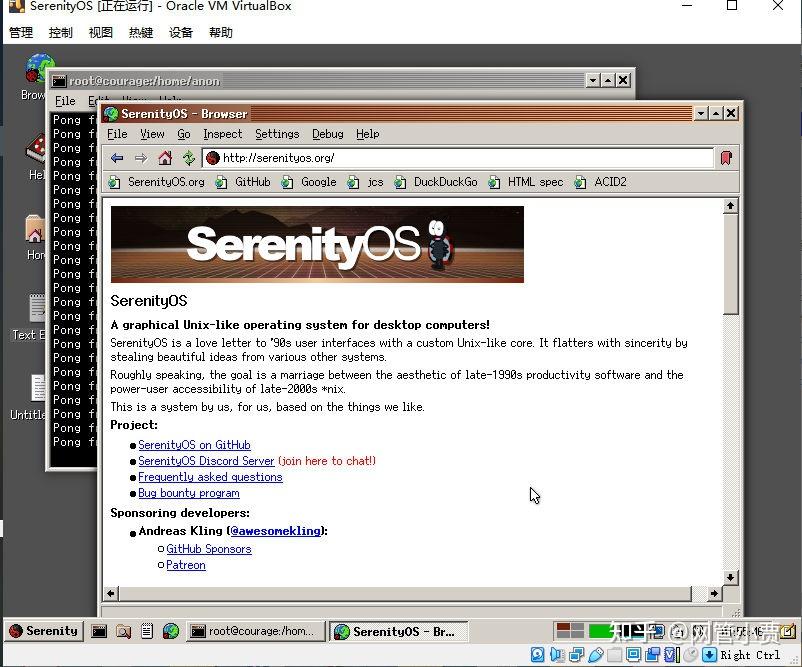The width and height of the screenshot is (802, 667).
Task: Open the DuckDuckGo bookmark
Action: [x=436, y=182]
